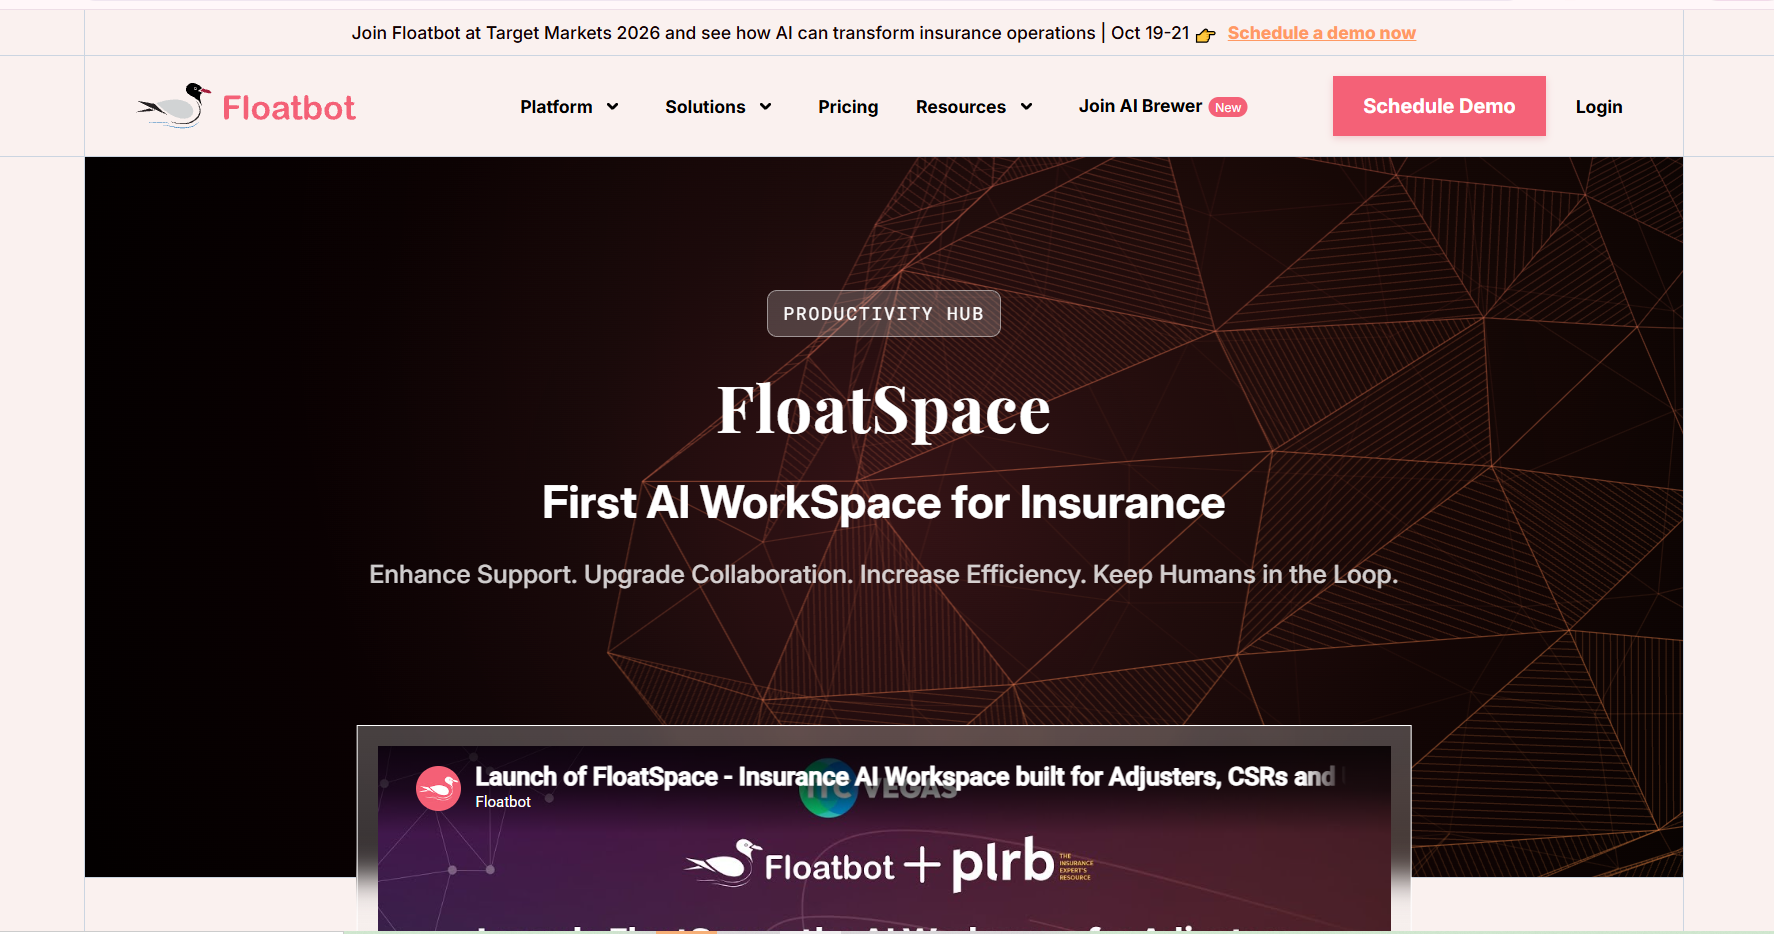Click the New badge beside AI Brewer

(1228, 108)
